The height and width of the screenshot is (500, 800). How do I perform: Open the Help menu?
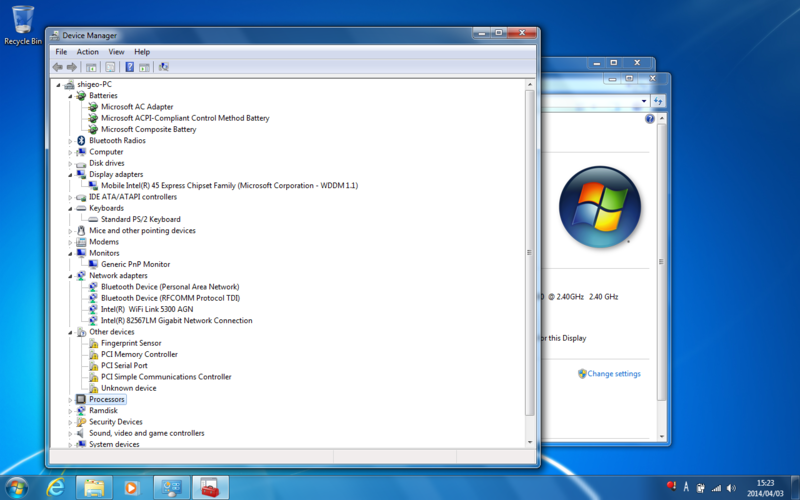coord(142,52)
